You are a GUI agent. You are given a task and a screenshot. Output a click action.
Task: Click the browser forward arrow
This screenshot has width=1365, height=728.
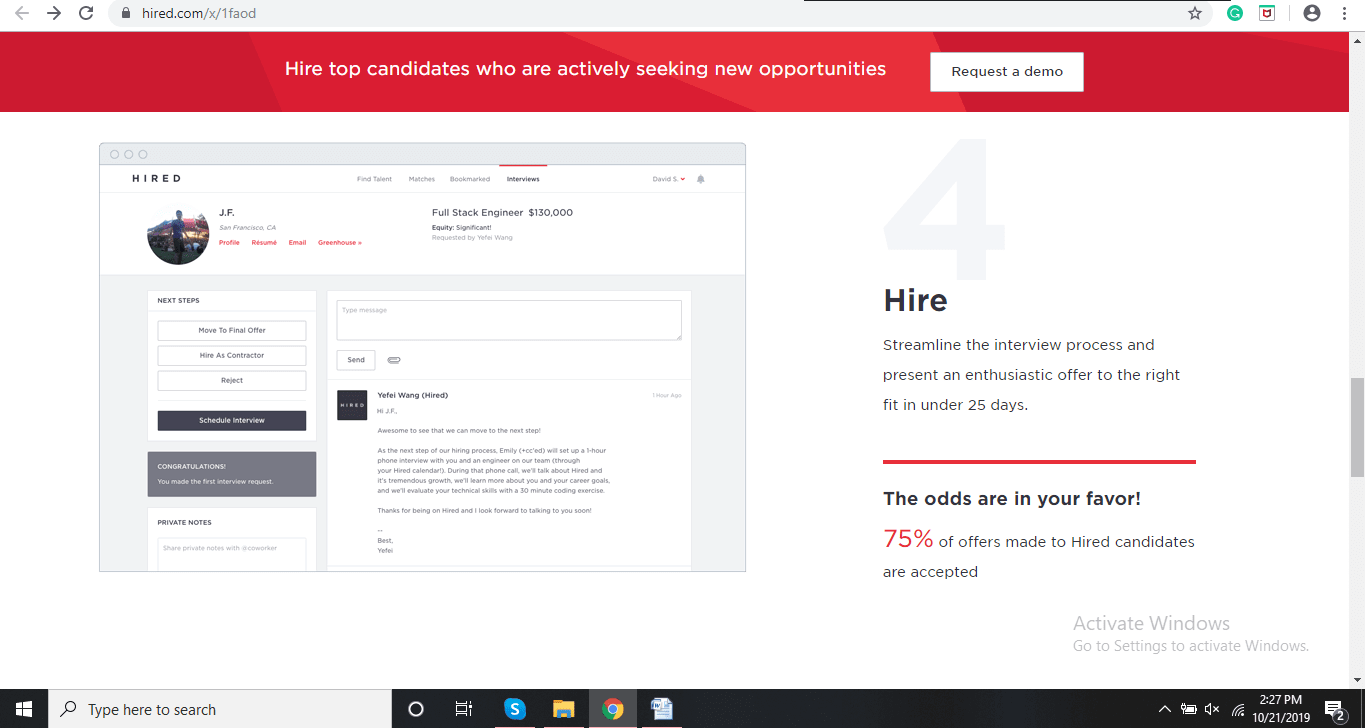coord(54,13)
